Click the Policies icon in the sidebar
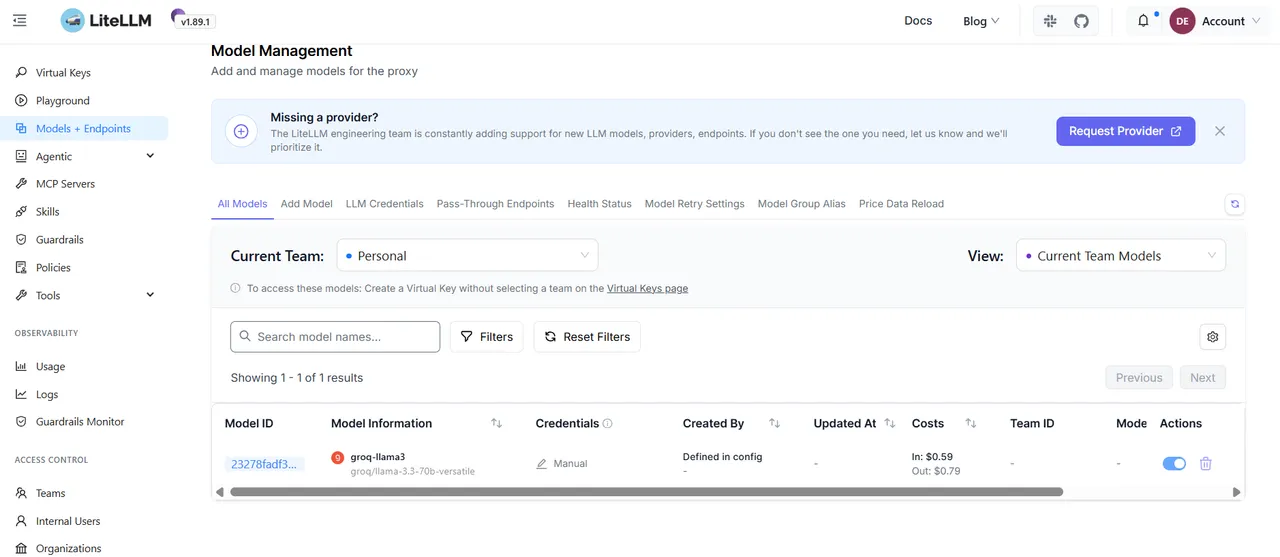1280x557 pixels. (x=21, y=268)
